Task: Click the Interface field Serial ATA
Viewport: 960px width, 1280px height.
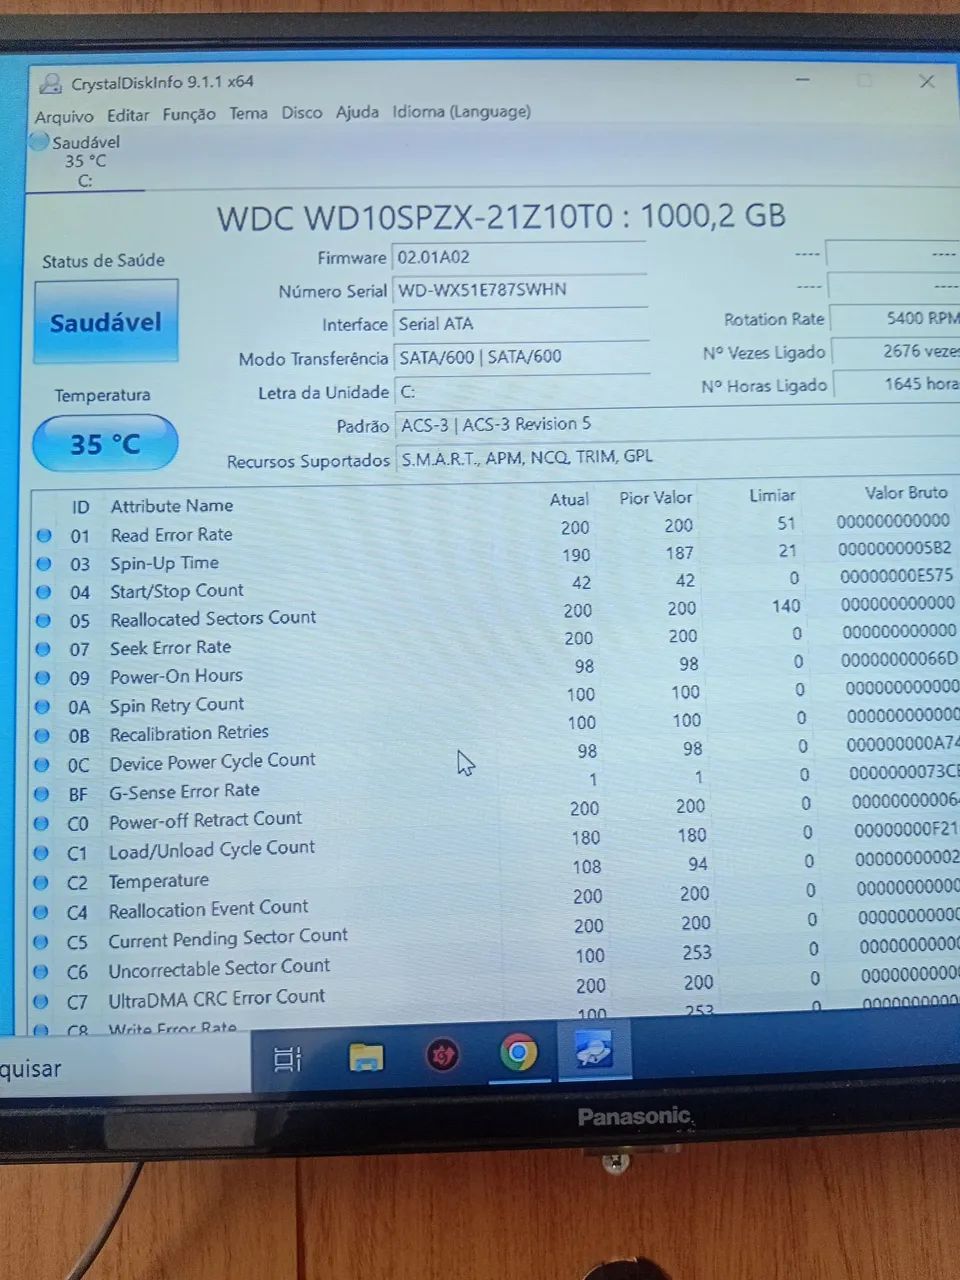Action: [x=521, y=324]
